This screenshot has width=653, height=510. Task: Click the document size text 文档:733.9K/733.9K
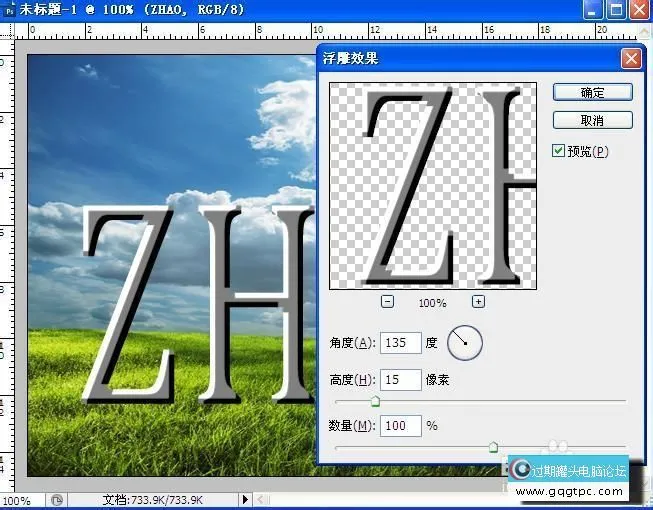pyautogui.click(x=152, y=500)
